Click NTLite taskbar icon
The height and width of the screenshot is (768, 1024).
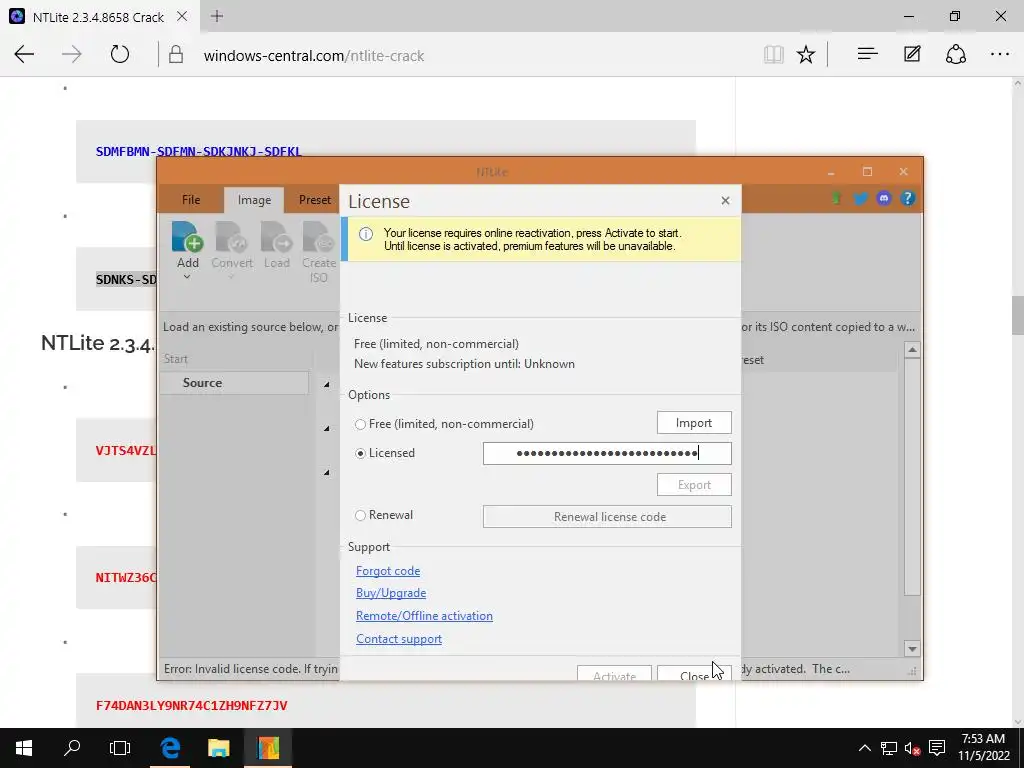pyautogui.click(x=268, y=748)
